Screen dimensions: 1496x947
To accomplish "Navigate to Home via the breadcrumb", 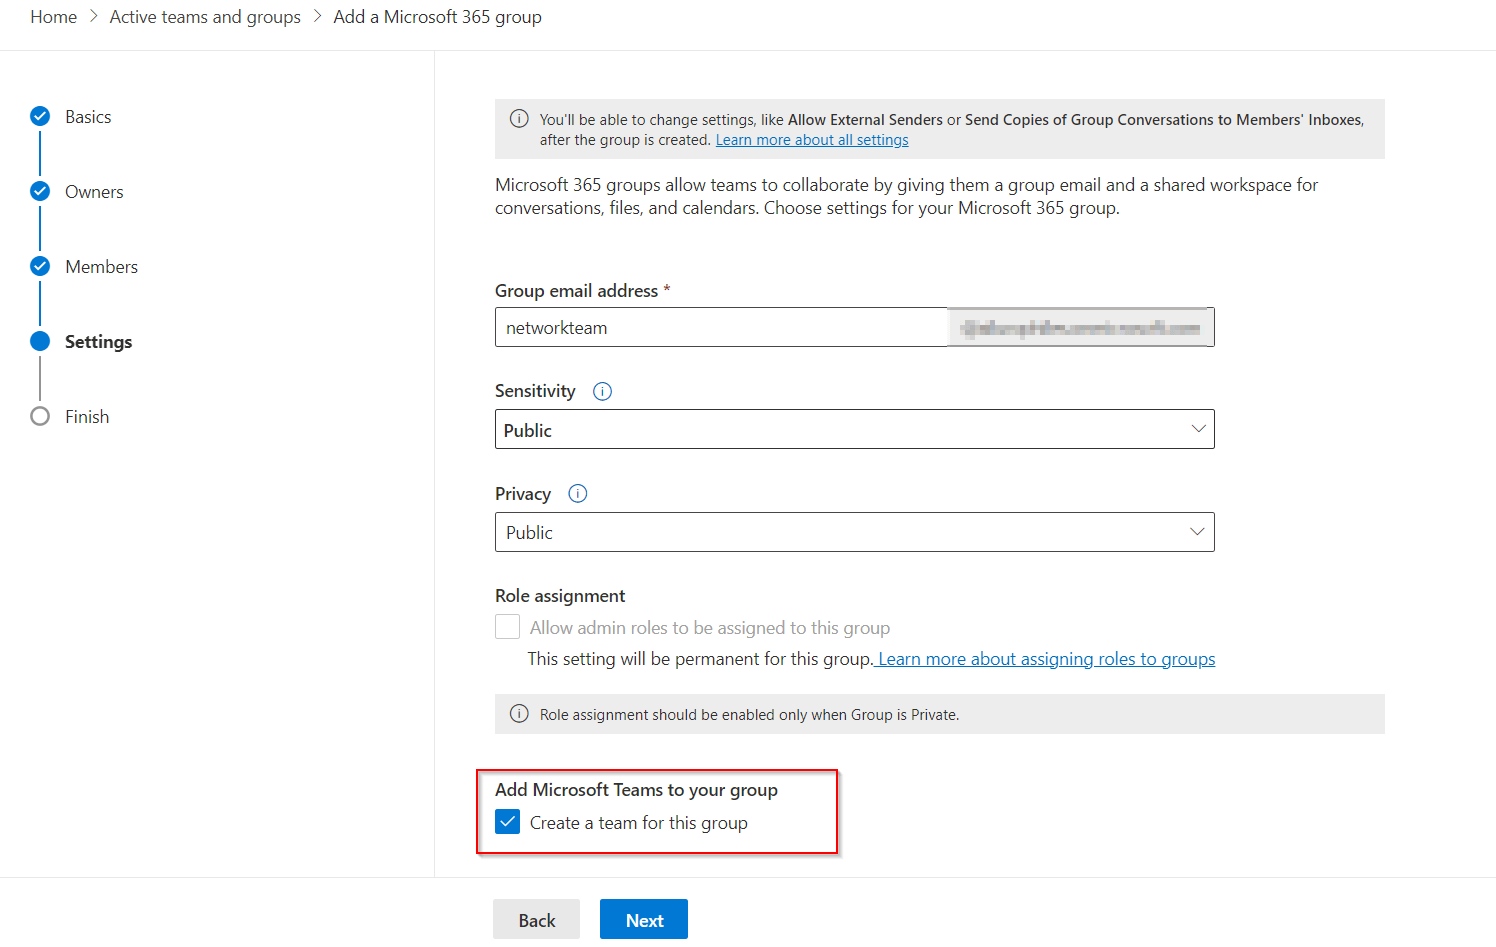I will point(53,16).
